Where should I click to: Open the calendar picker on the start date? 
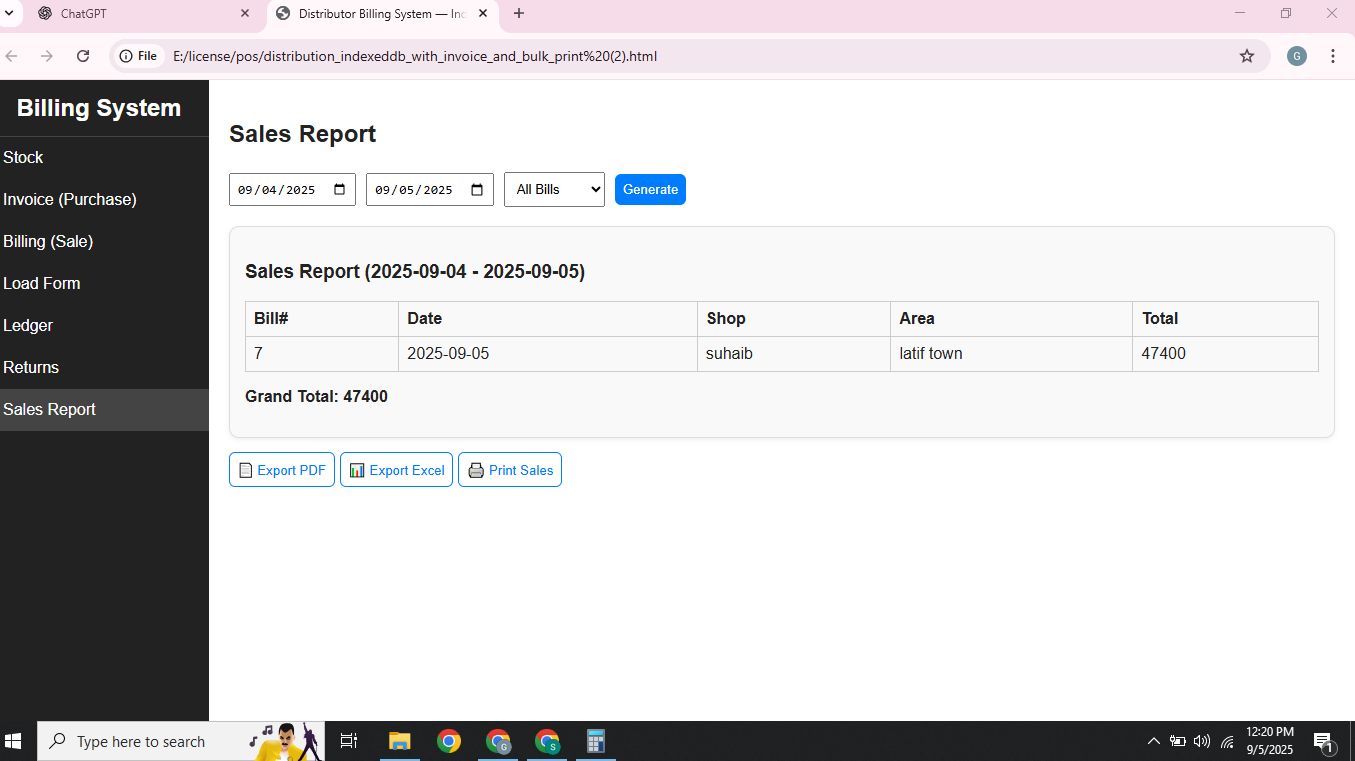point(340,189)
